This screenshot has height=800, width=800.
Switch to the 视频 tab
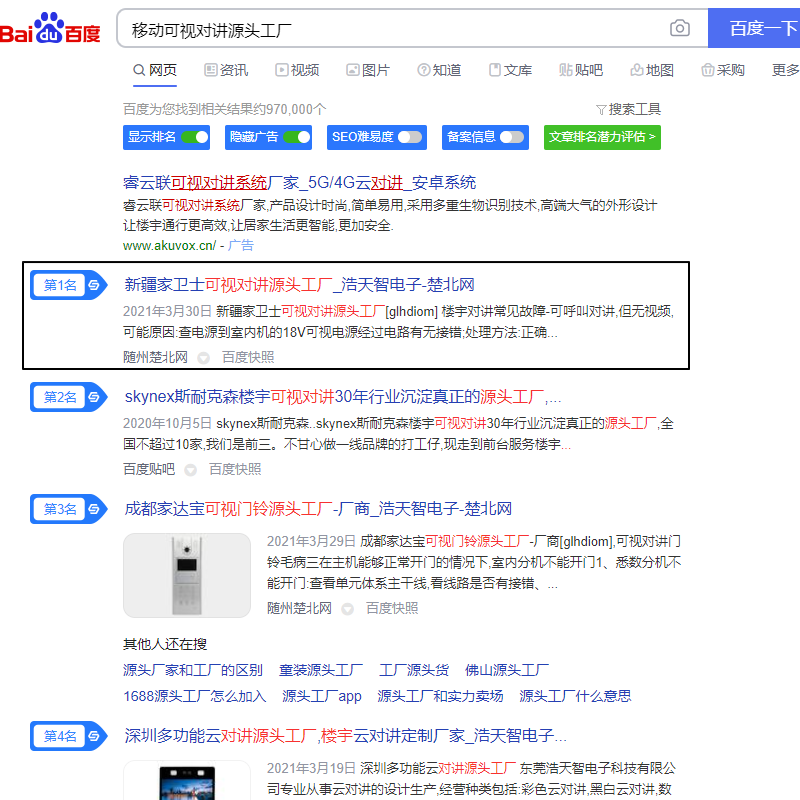[x=297, y=70]
